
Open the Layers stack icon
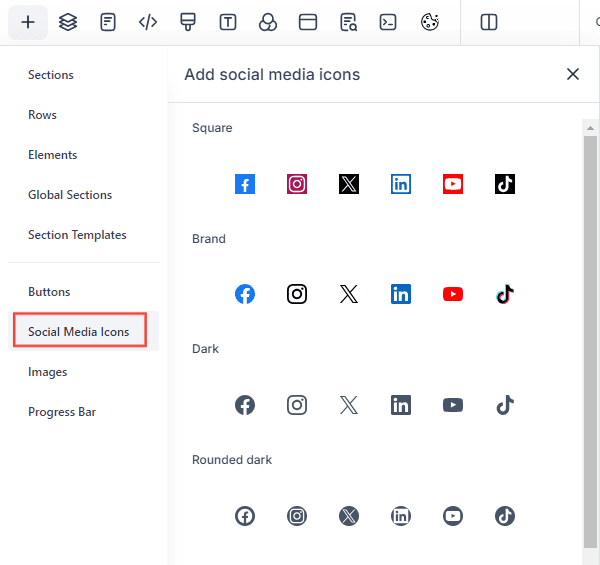pos(68,22)
